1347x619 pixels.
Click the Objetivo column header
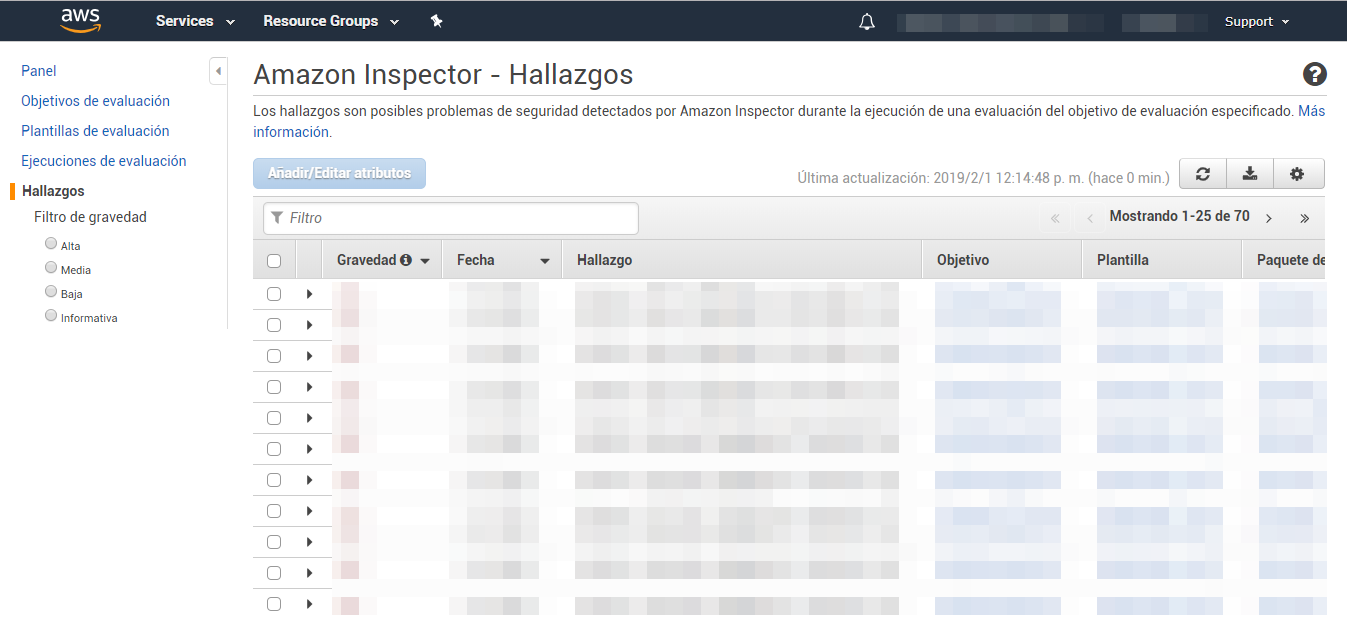[x=1002, y=260]
